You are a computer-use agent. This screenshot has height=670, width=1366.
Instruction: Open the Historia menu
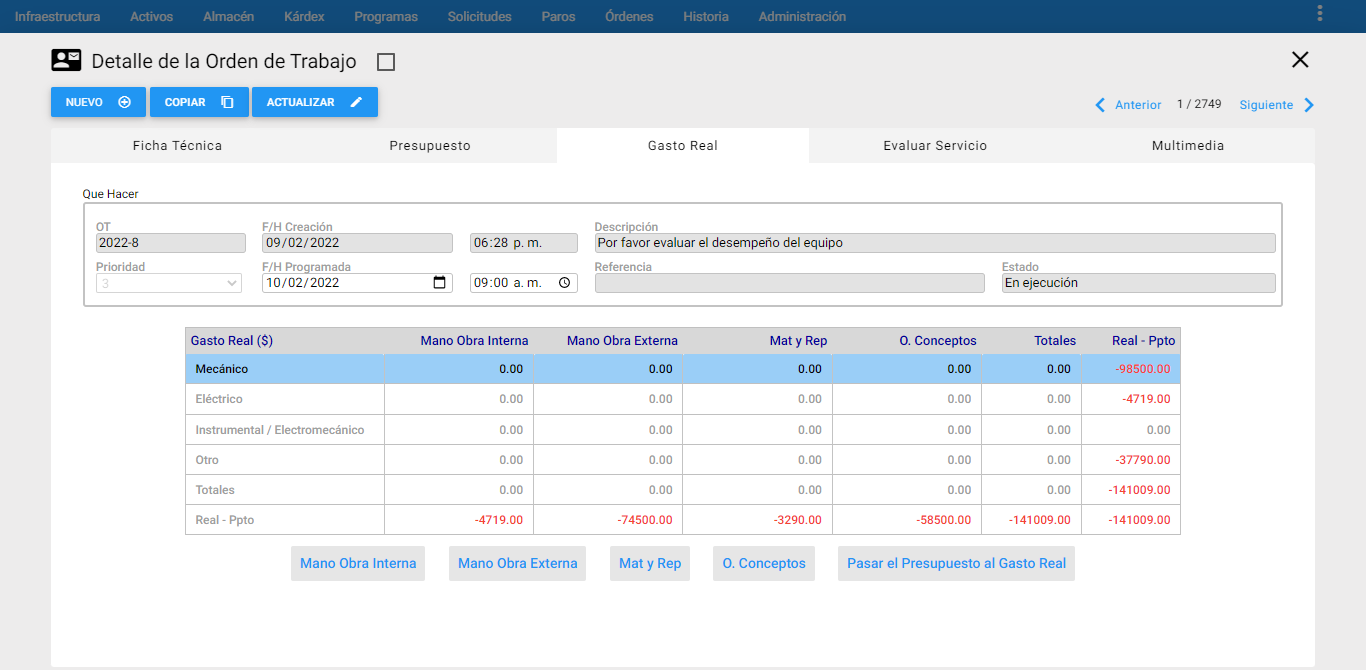point(706,16)
